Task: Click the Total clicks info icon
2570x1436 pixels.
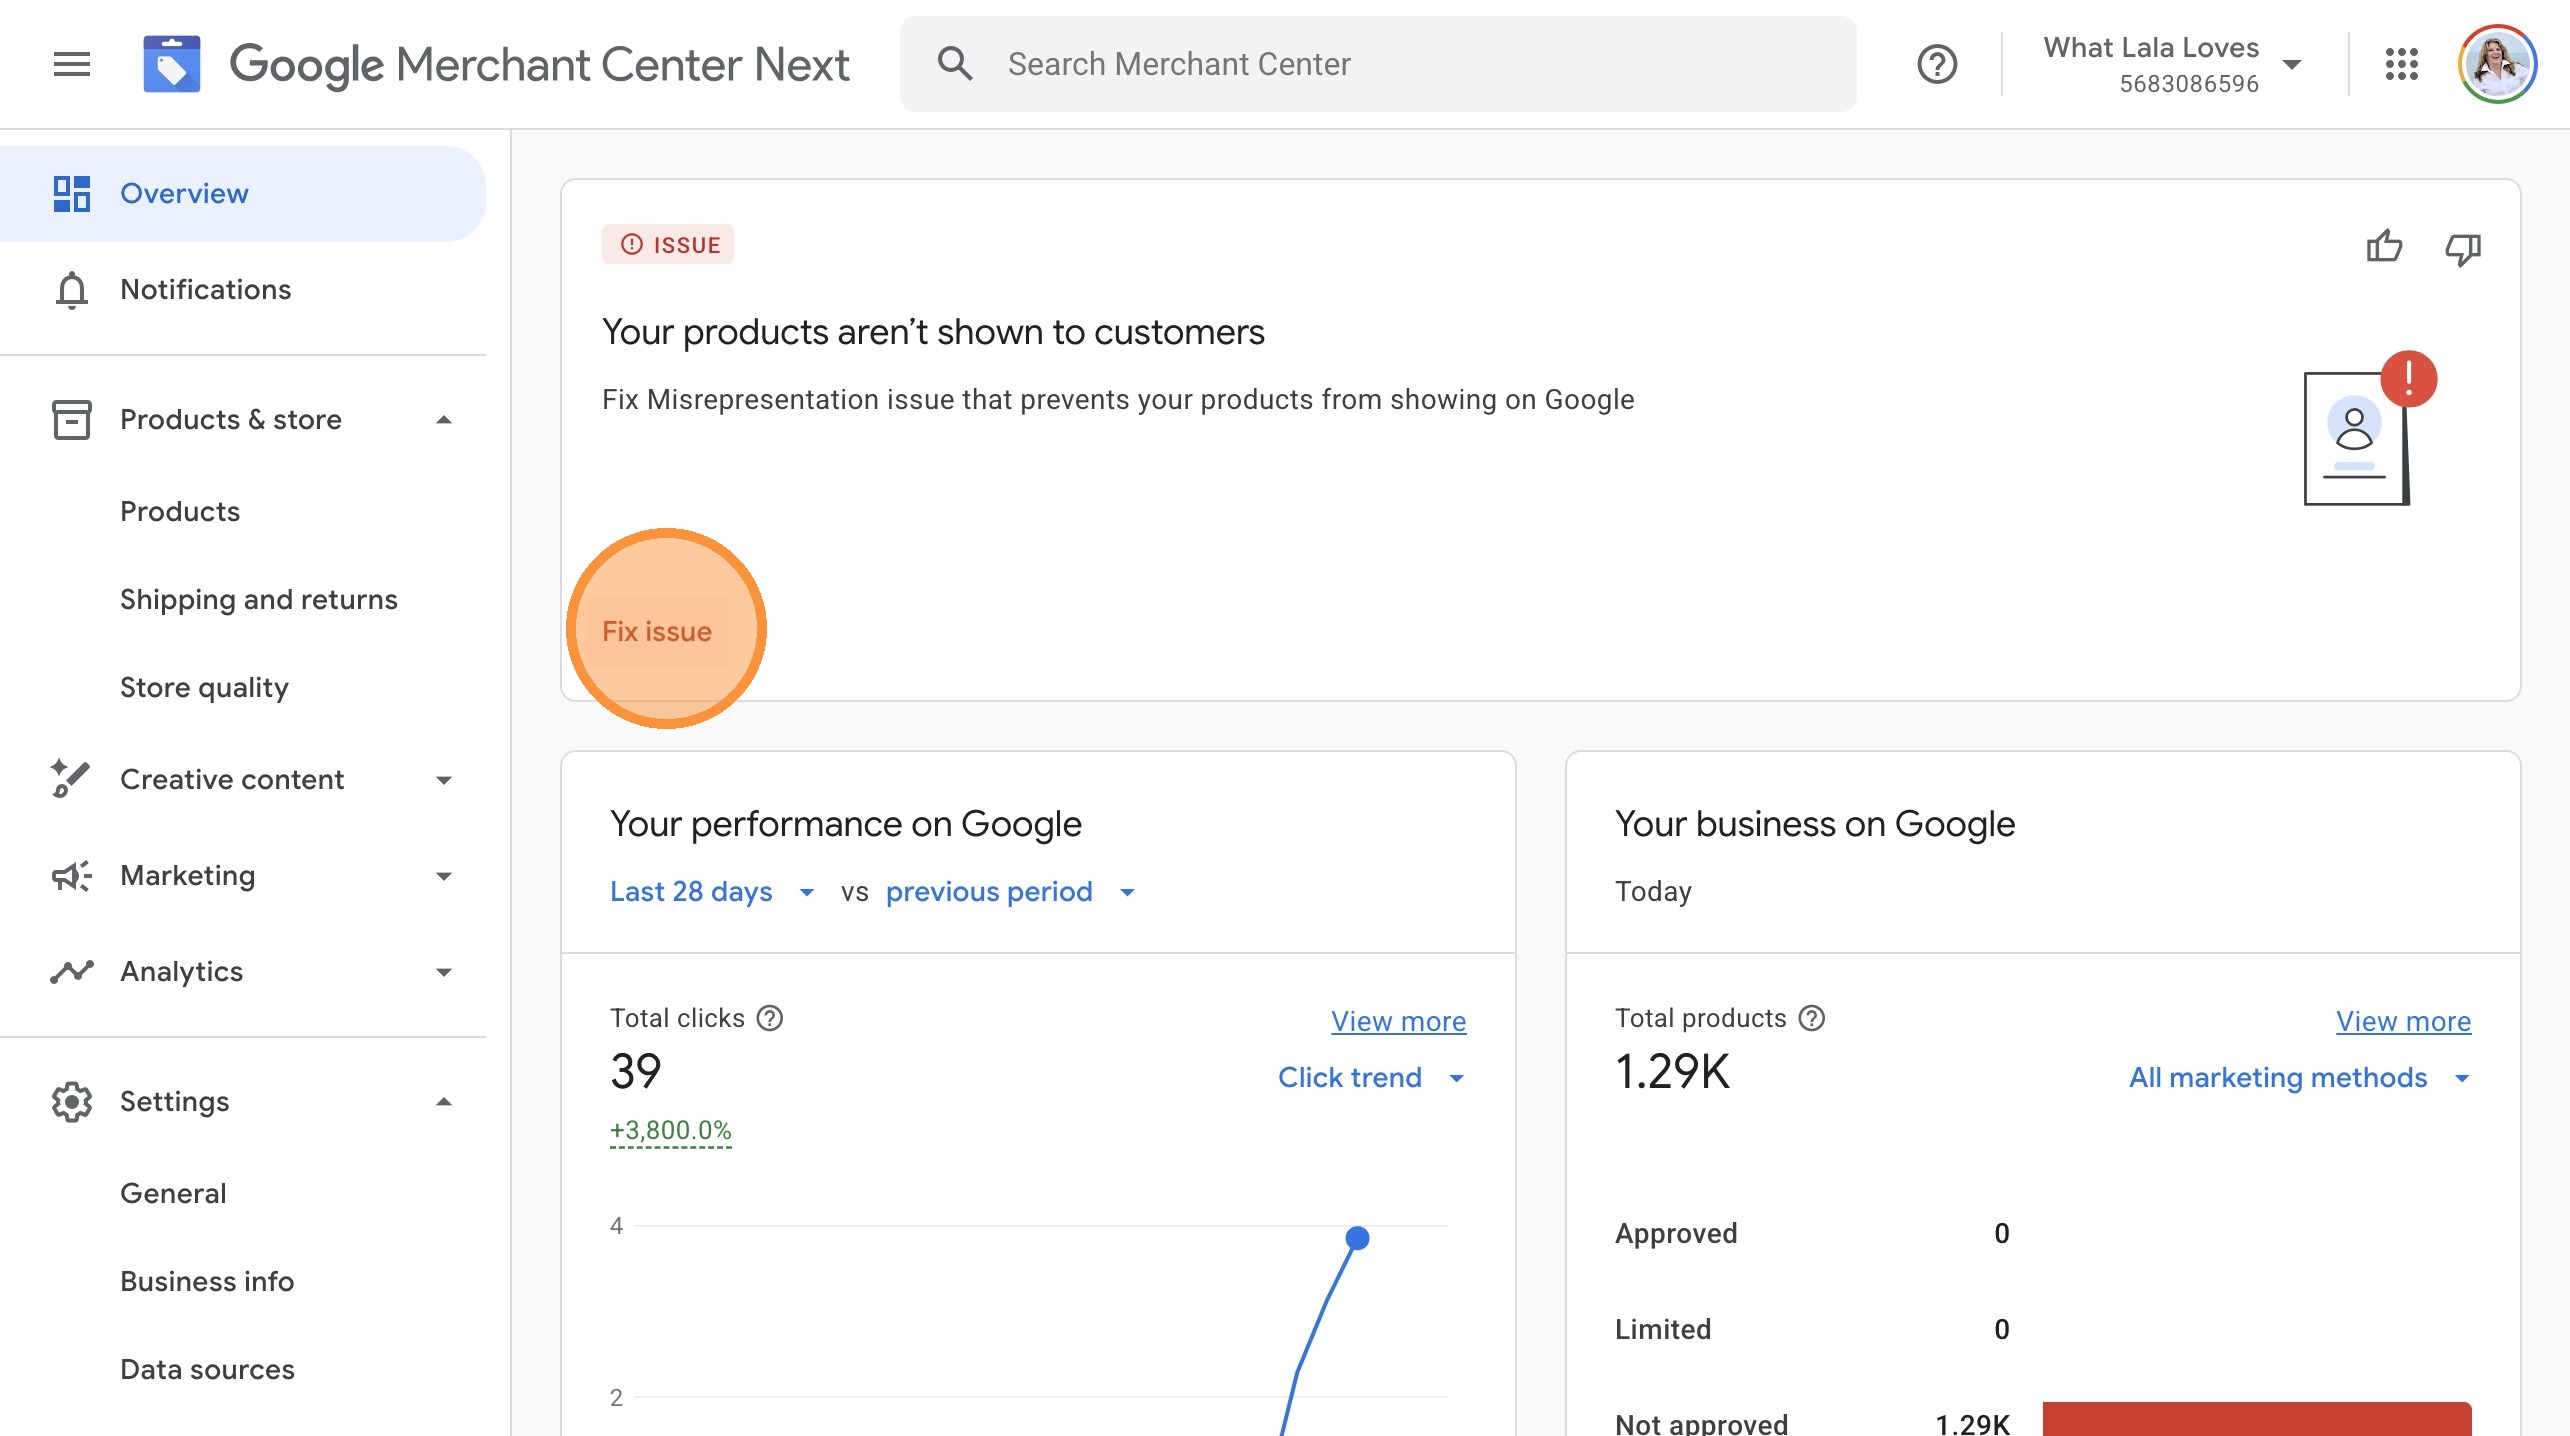Action: click(770, 1018)
